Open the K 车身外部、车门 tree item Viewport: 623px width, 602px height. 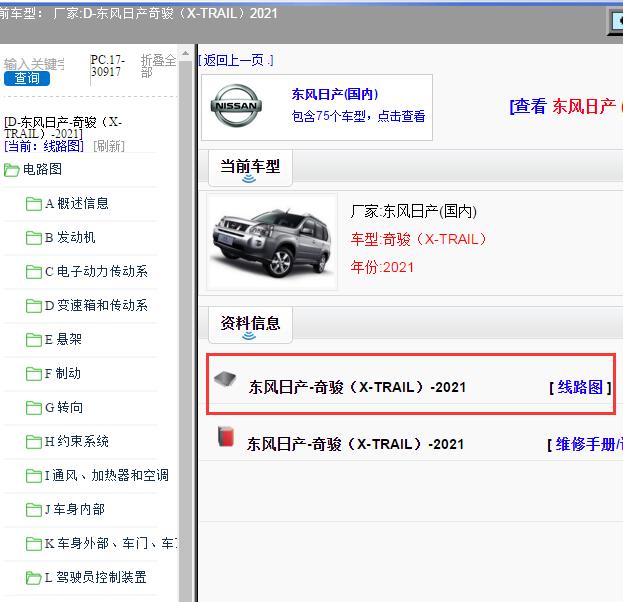112,543
